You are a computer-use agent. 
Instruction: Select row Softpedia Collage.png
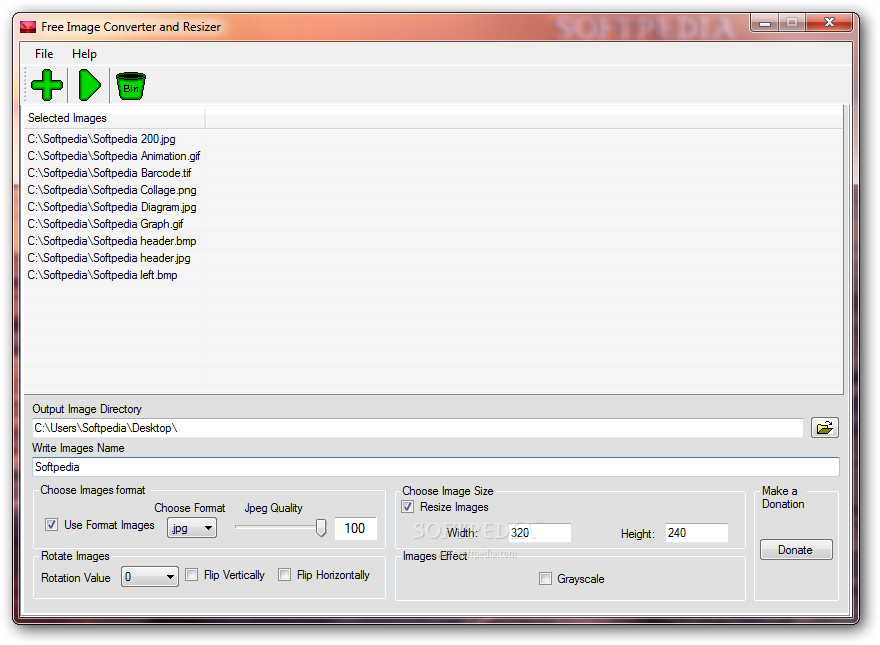pyautogui.click(x=114, y=190)
